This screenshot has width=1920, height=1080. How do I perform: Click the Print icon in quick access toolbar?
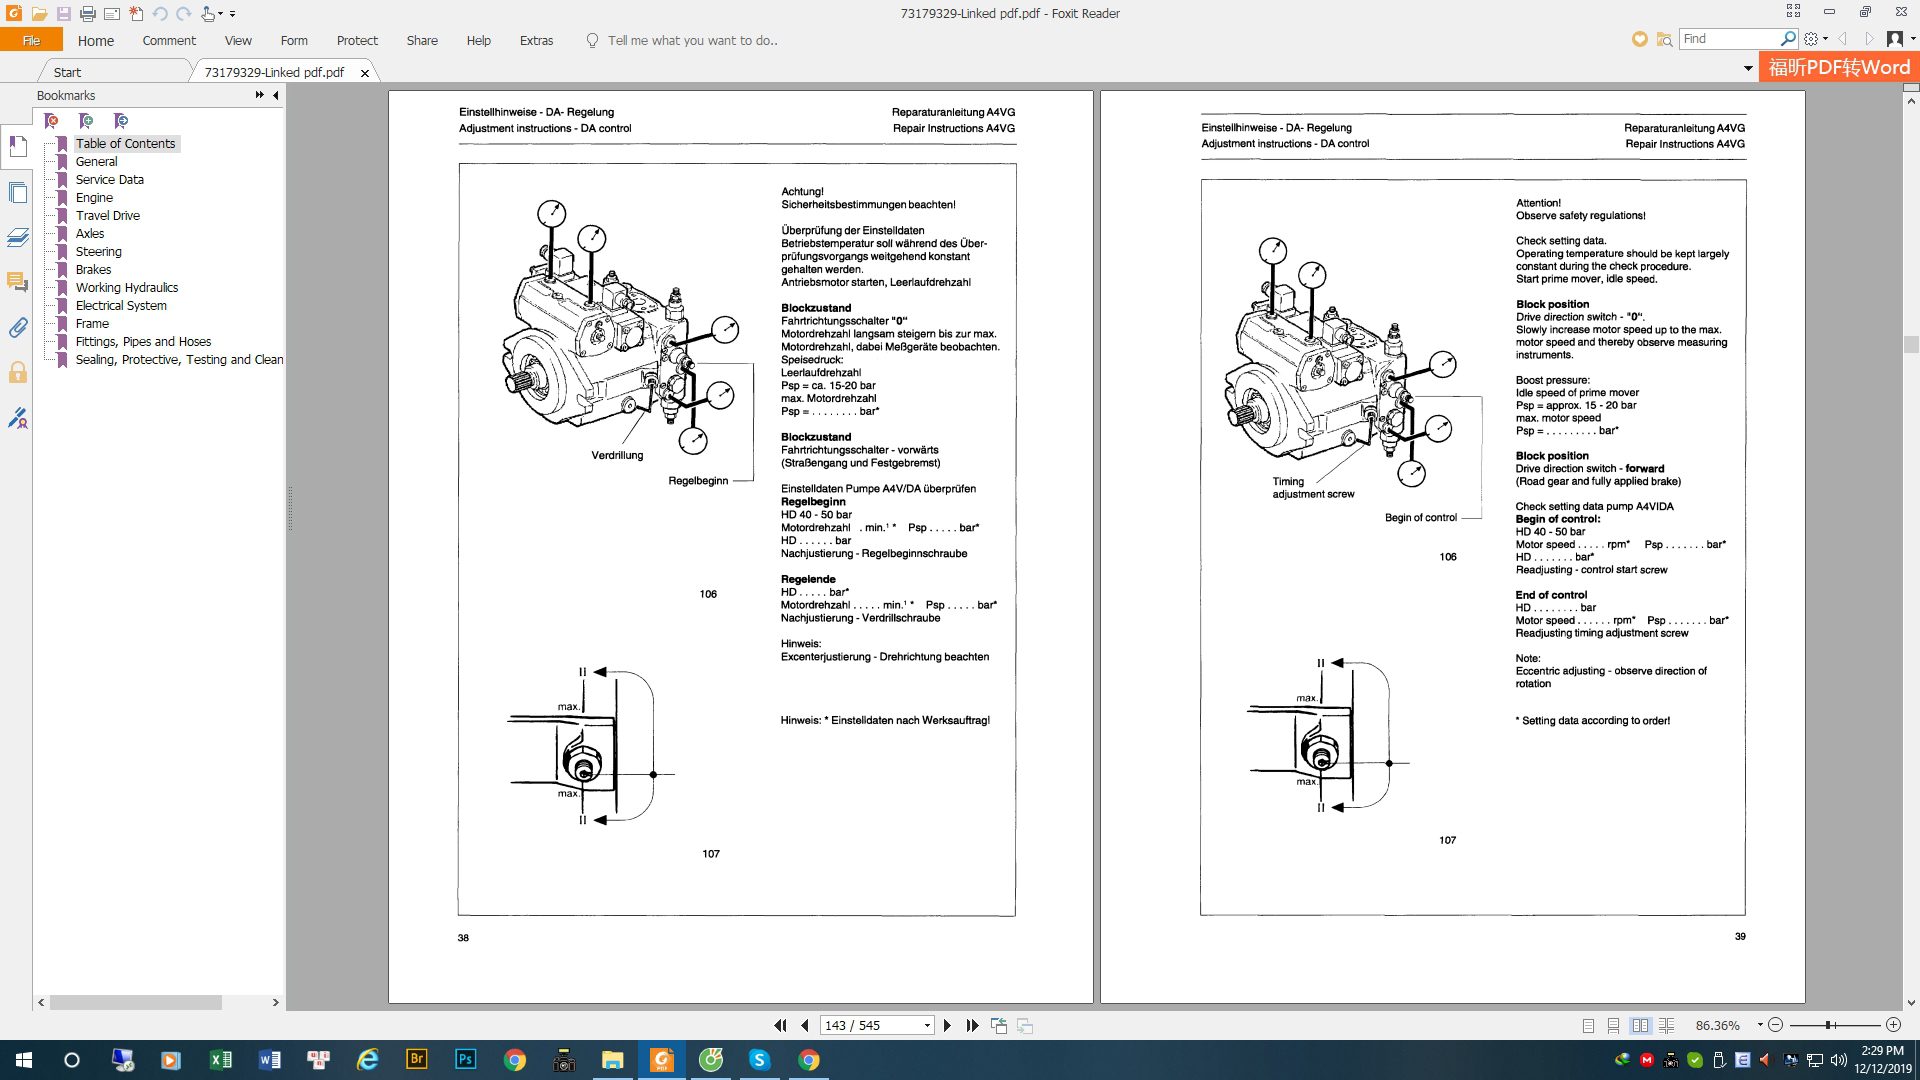coord(89,15)
